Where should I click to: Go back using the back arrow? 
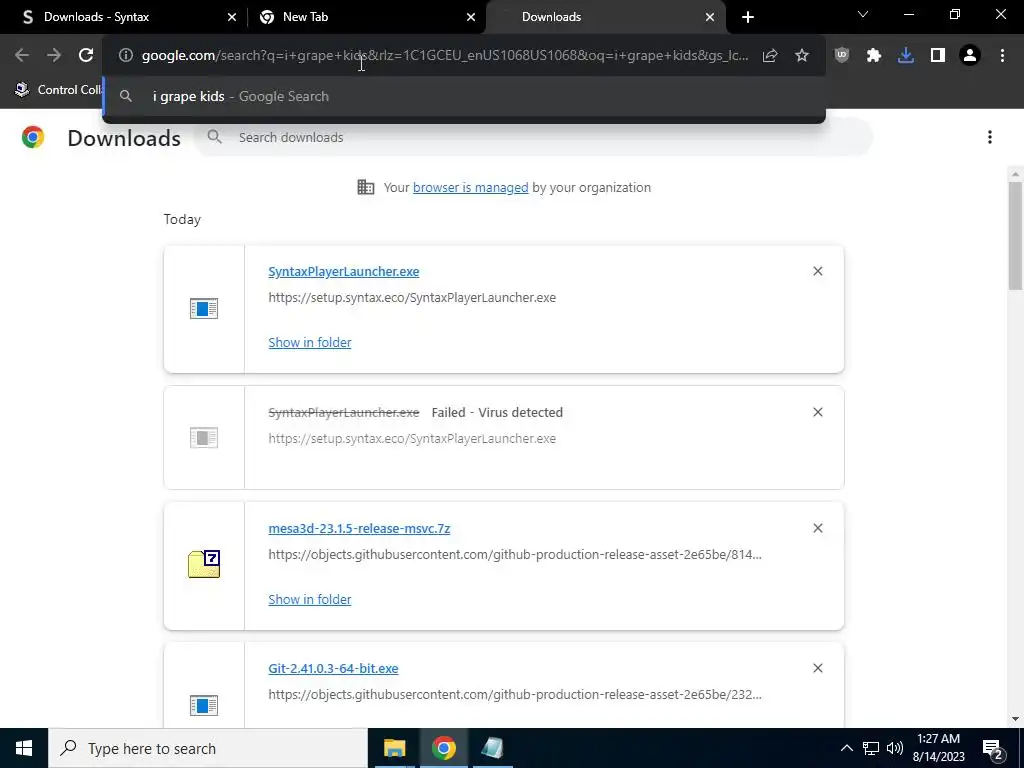[x=22, y=56]
